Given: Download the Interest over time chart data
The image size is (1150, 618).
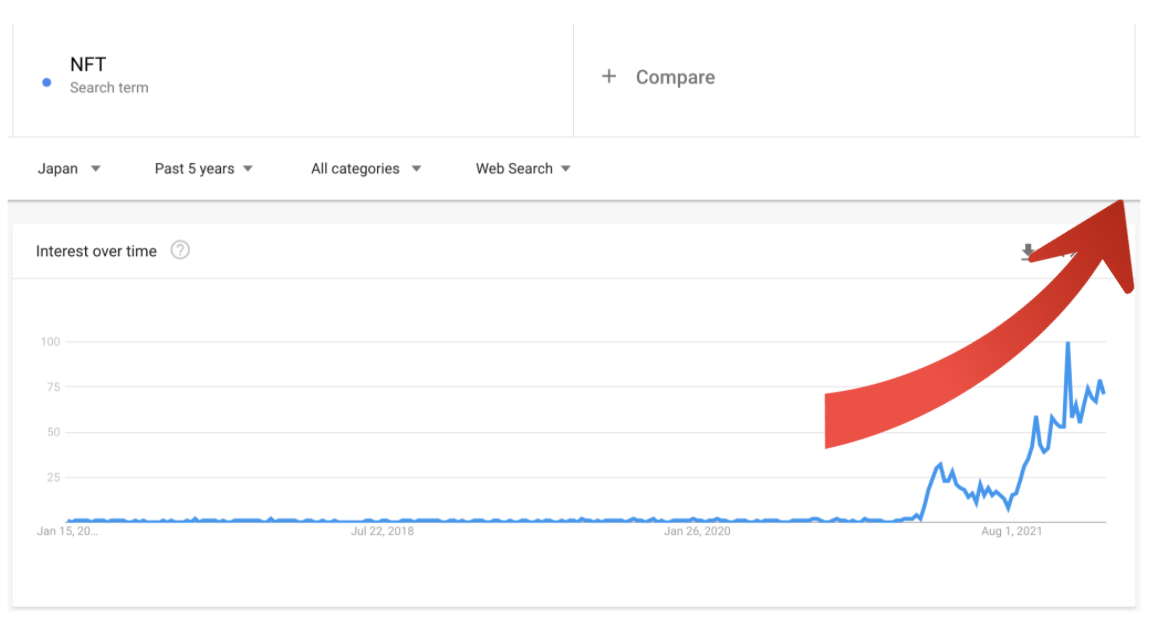Looking at the screenshot, I should click(x=1028, y=251).
